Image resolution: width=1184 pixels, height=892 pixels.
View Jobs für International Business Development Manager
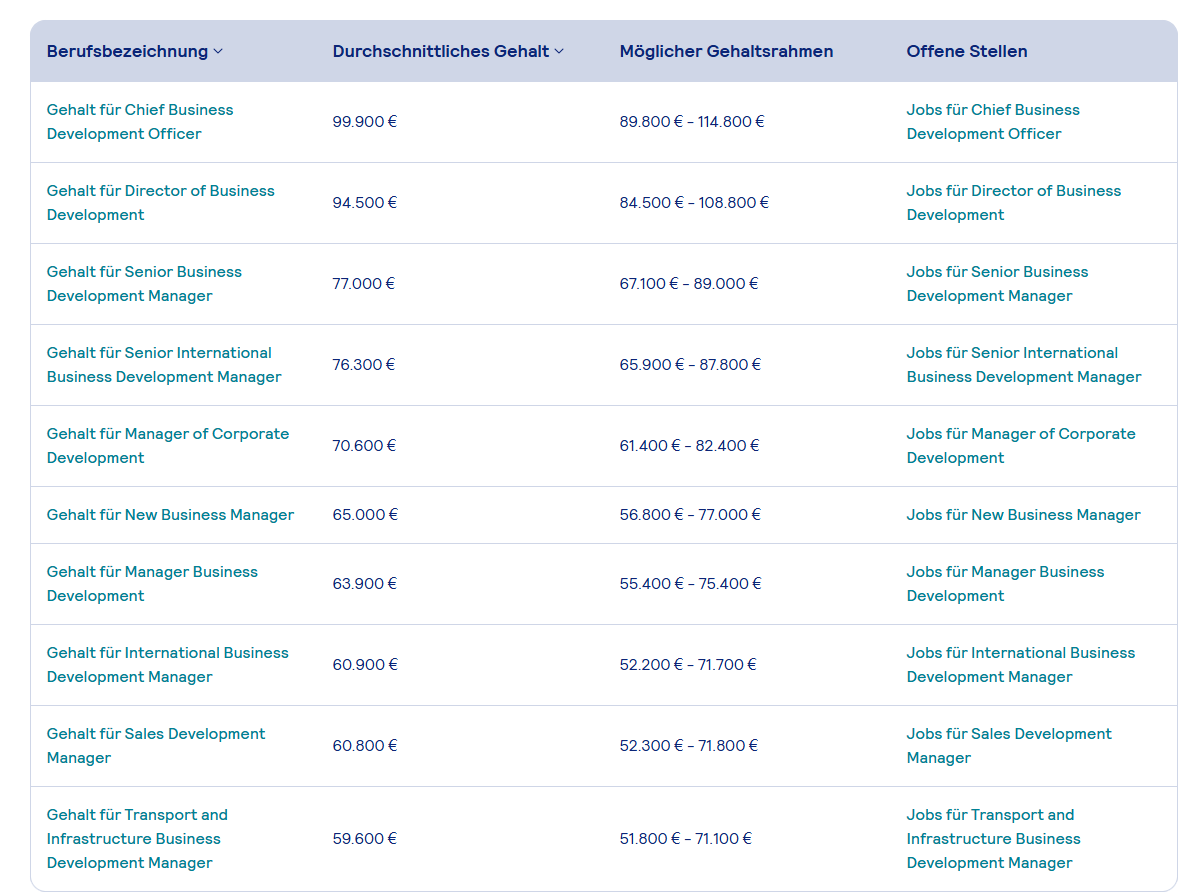pyautogui.click(x=1020, y=665)
